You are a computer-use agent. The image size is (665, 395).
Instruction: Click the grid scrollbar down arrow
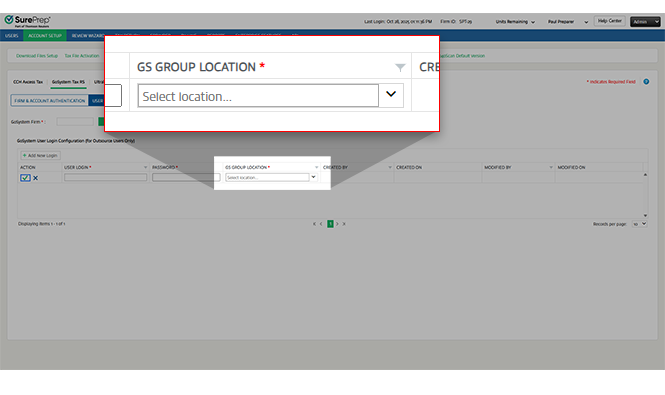tap(645, 216)
